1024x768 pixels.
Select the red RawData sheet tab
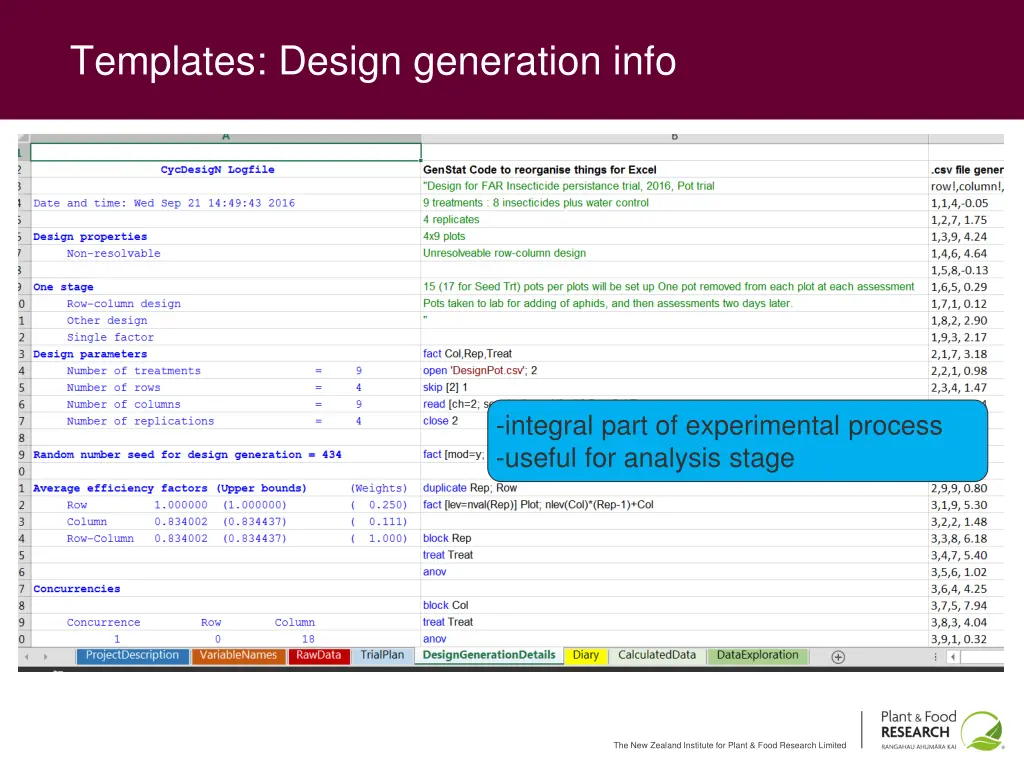[x=318, y=656]
